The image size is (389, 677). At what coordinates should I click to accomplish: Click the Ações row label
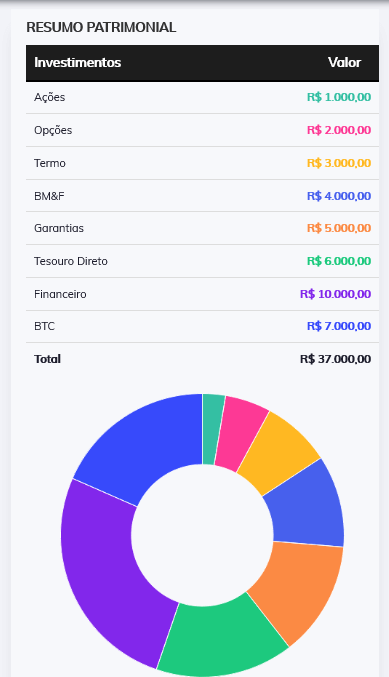click(x=50, y=97)
